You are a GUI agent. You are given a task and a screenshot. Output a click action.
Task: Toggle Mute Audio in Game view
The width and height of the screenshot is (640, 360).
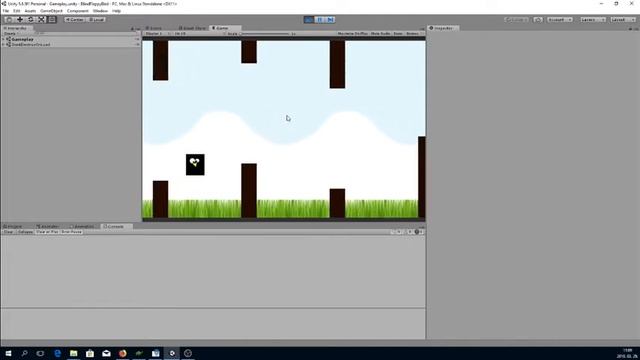pos(381,33)
